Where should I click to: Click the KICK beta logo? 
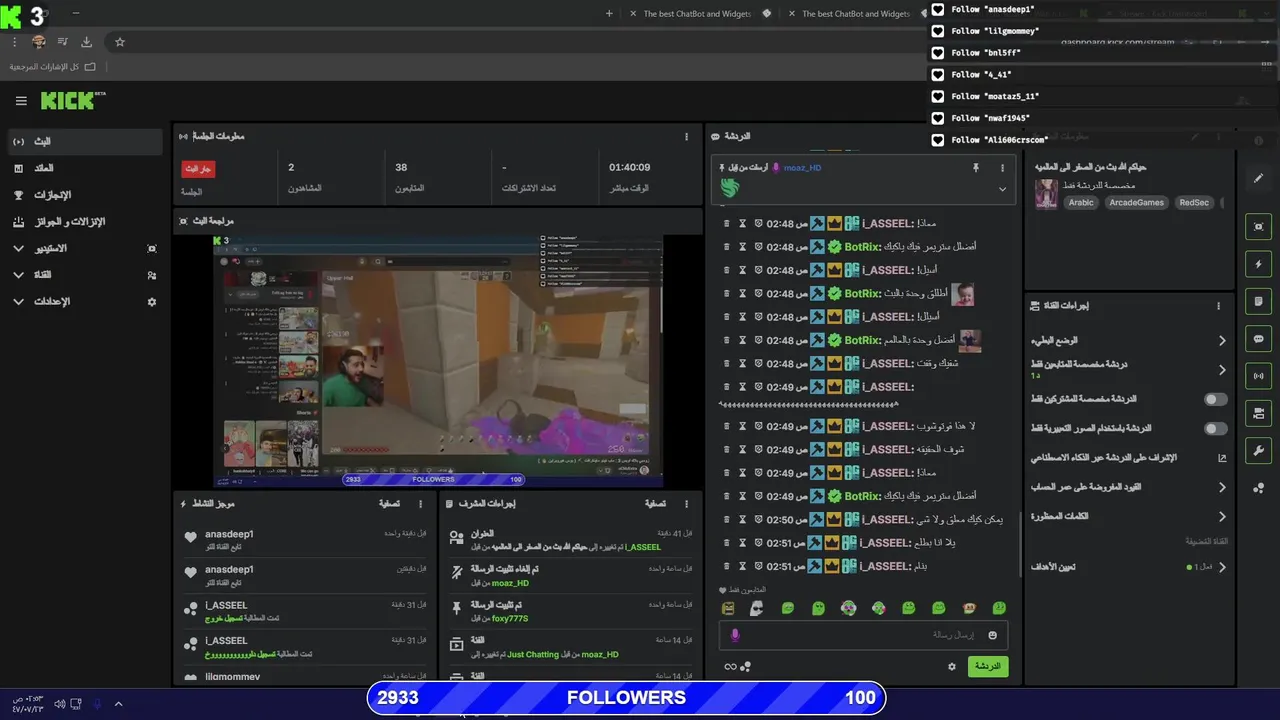[x=73, y=100]
